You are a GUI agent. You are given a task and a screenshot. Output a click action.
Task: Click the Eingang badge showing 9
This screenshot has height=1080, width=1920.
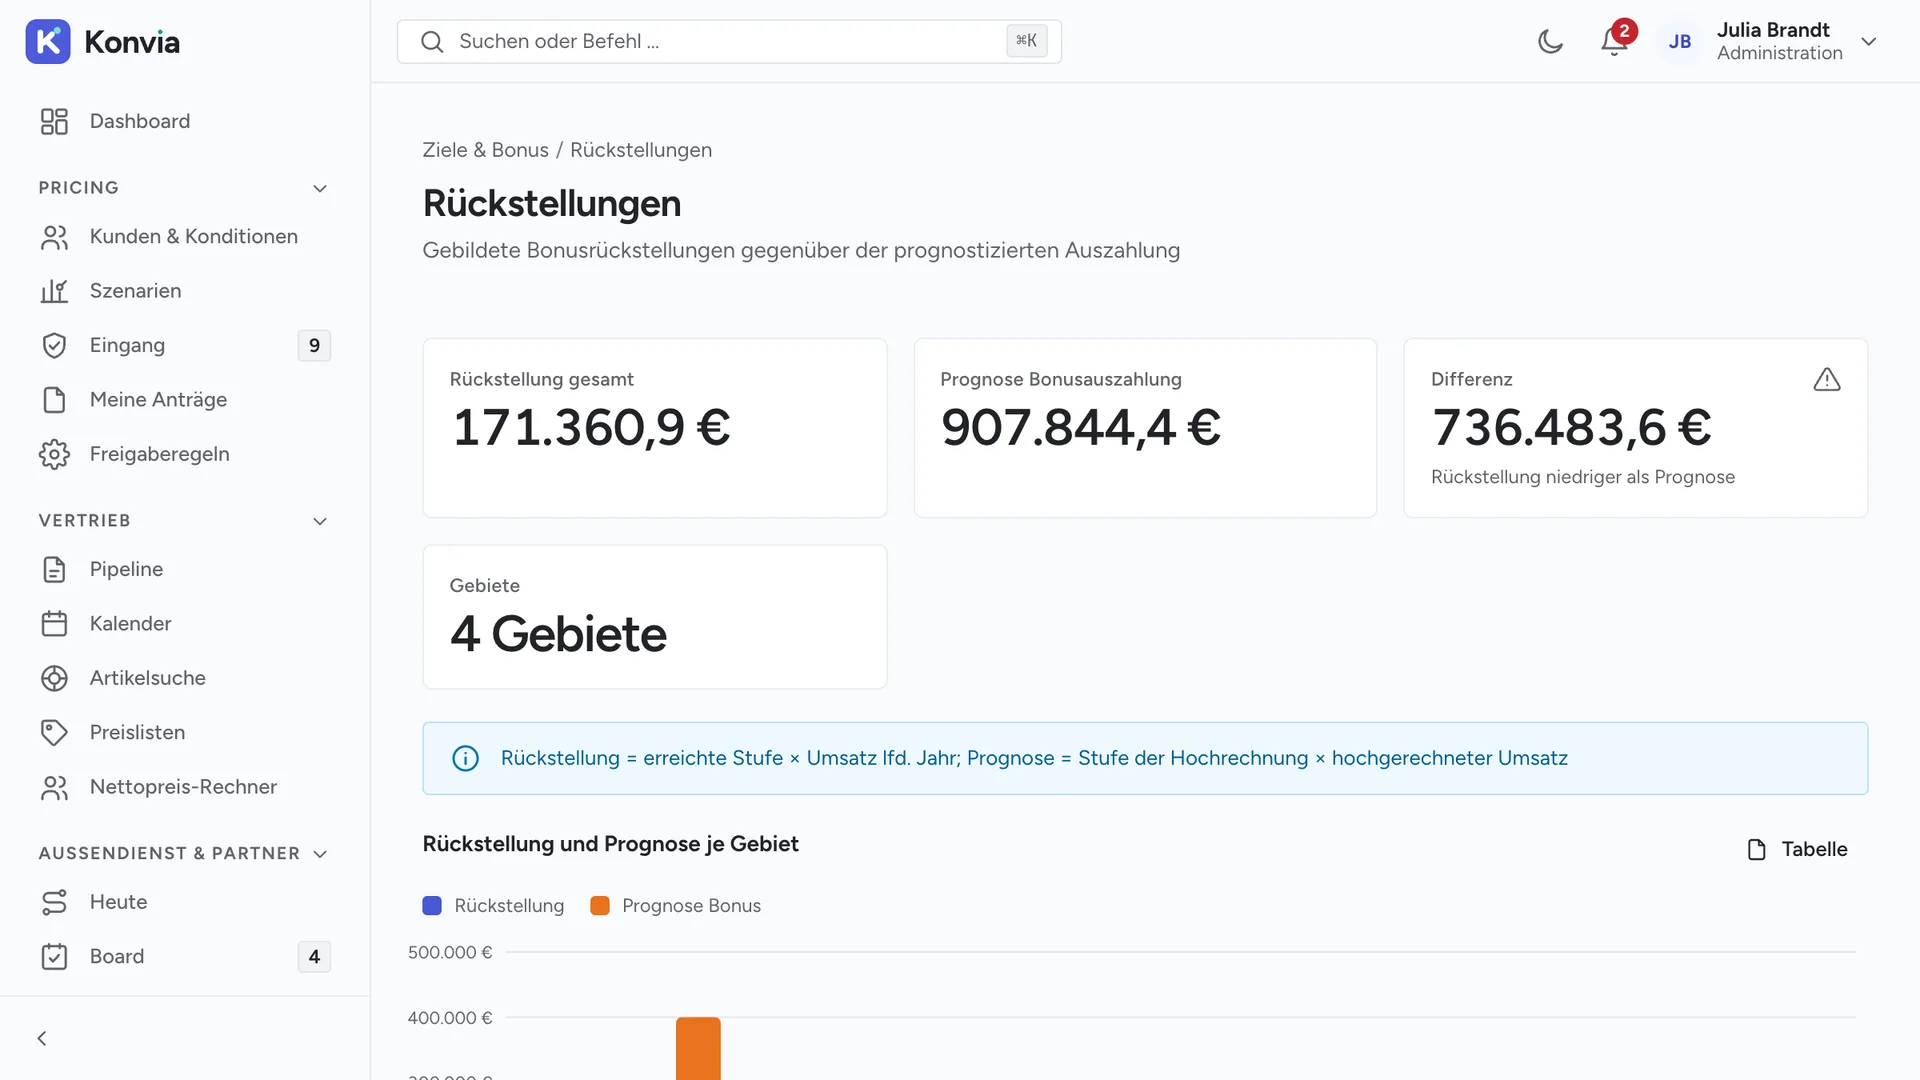314,345
